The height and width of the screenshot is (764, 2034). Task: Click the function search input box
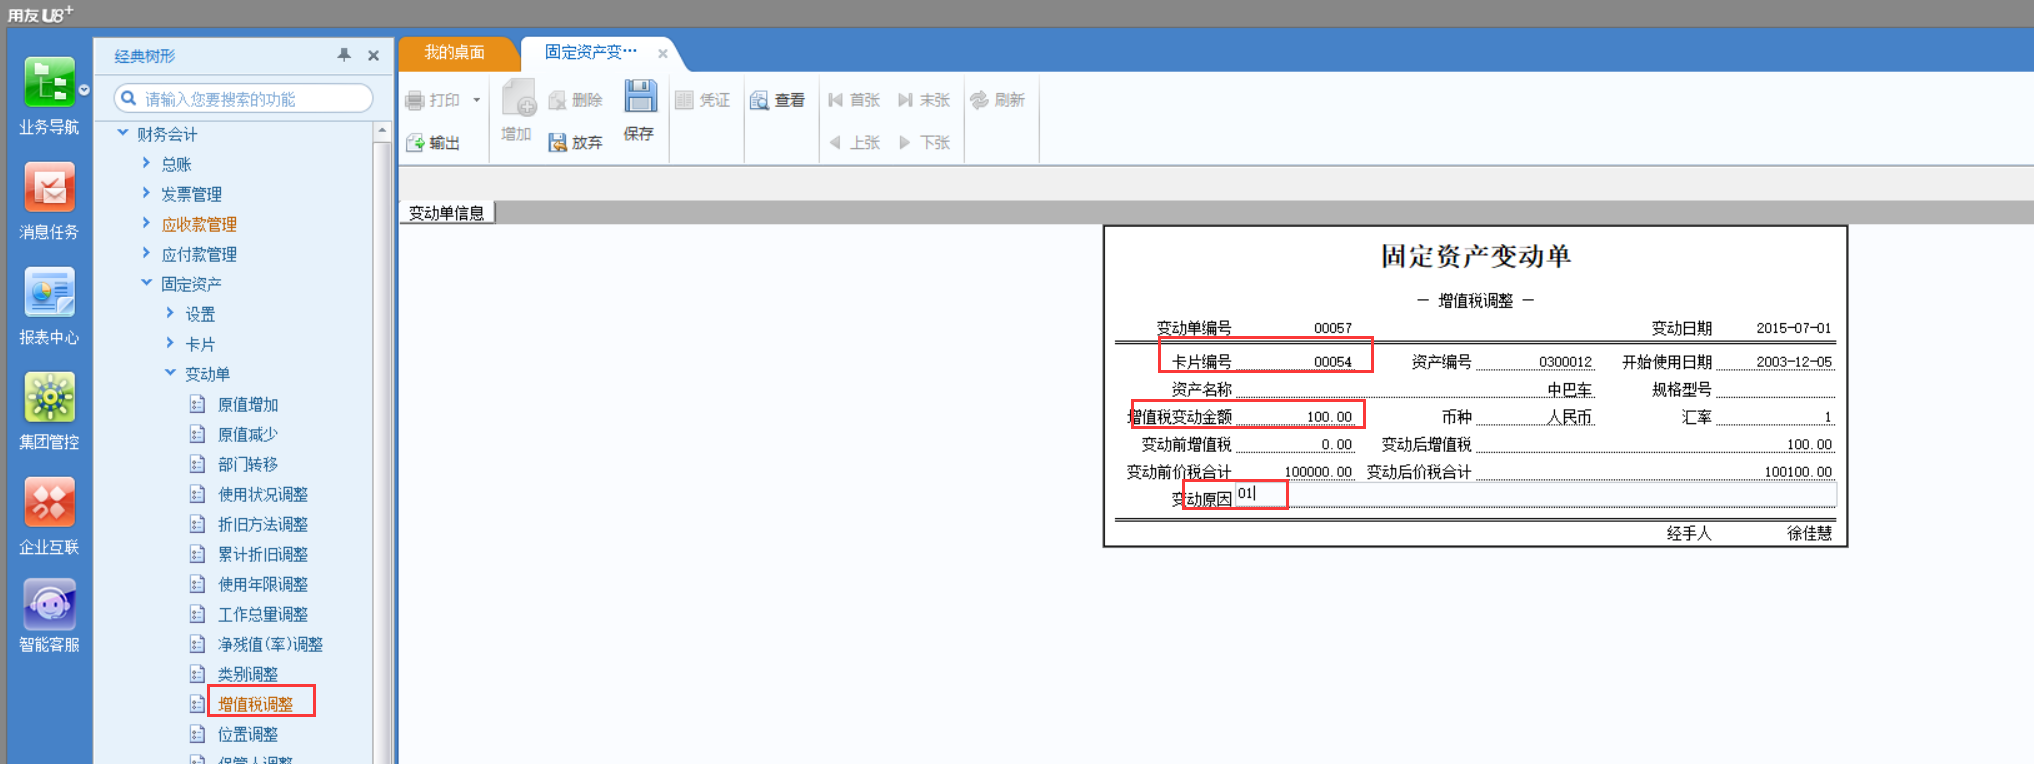tap(244, 98)
